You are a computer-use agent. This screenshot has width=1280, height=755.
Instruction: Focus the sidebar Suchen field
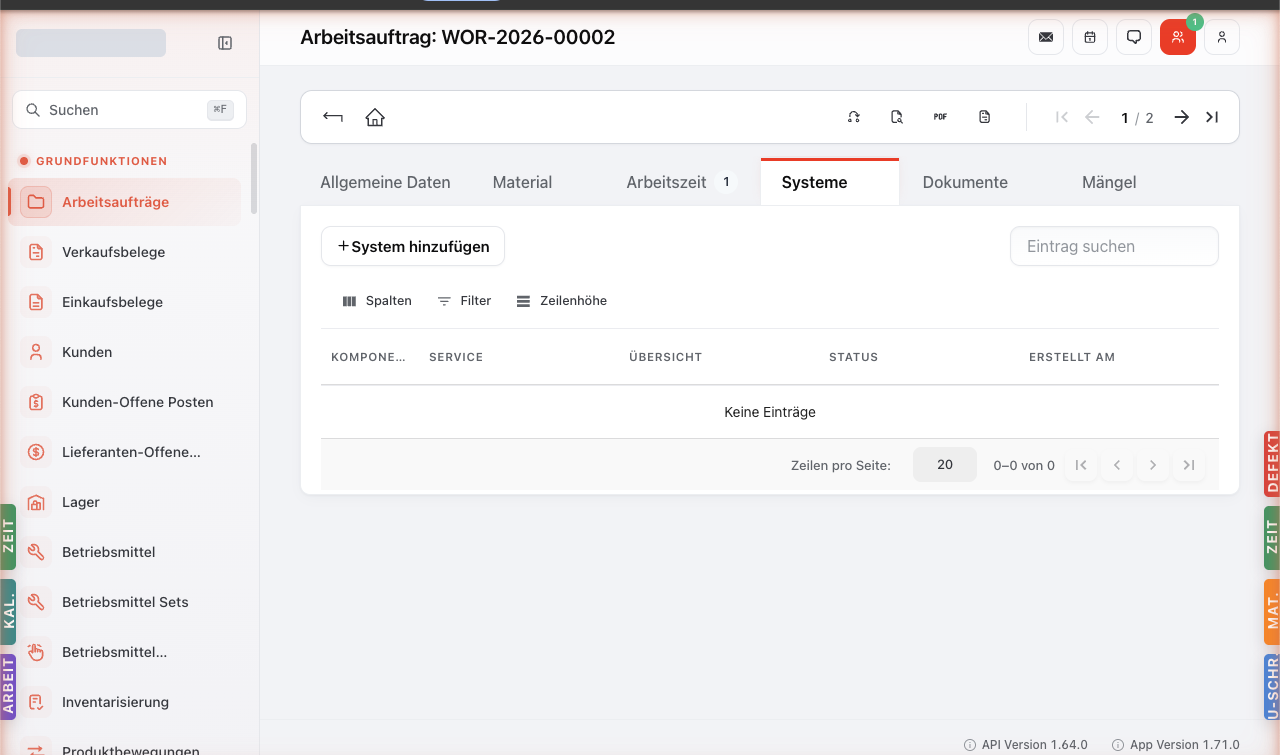(129, 110)
